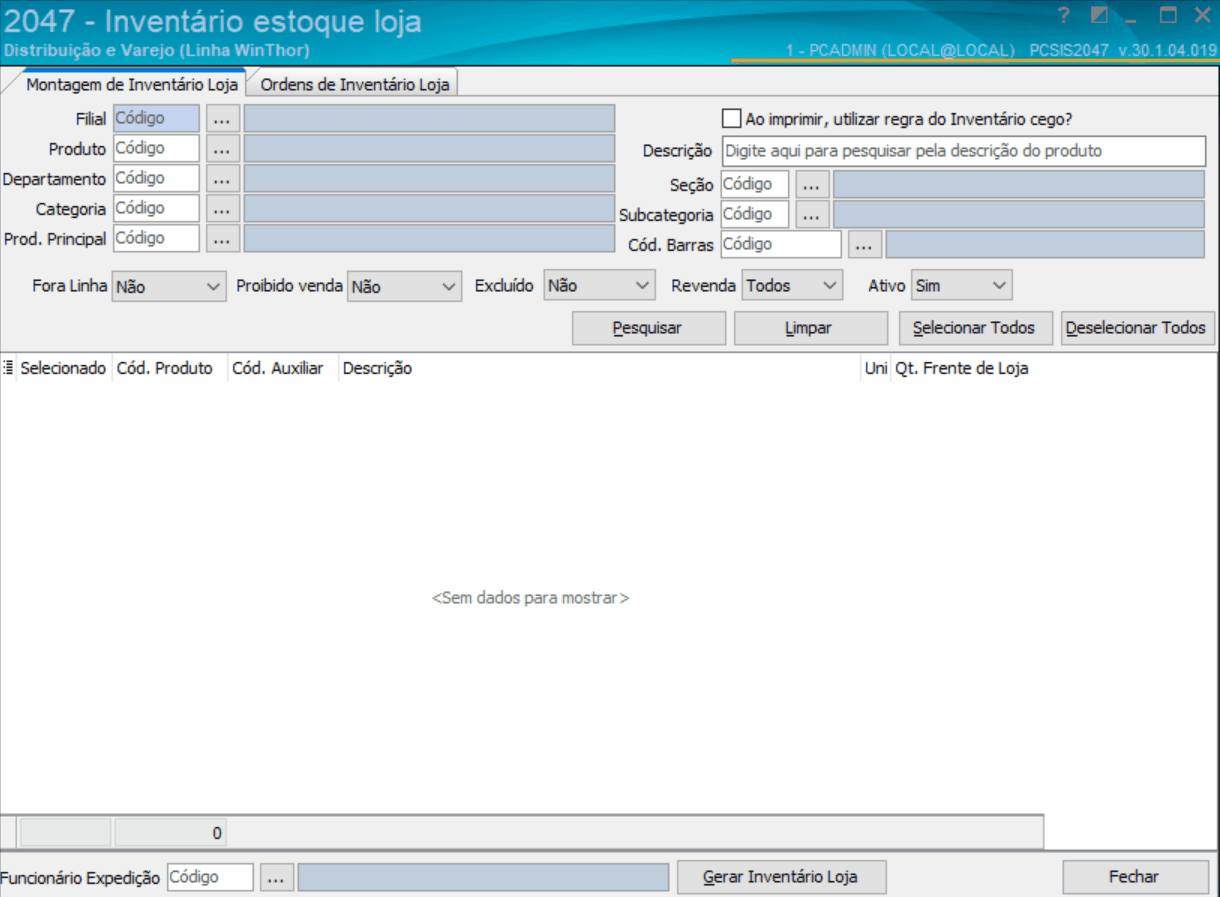Screen dimensions: 1220x897
Task: Focus the Categoria code field
Action: pyautogui.click(x=156, y=208)
